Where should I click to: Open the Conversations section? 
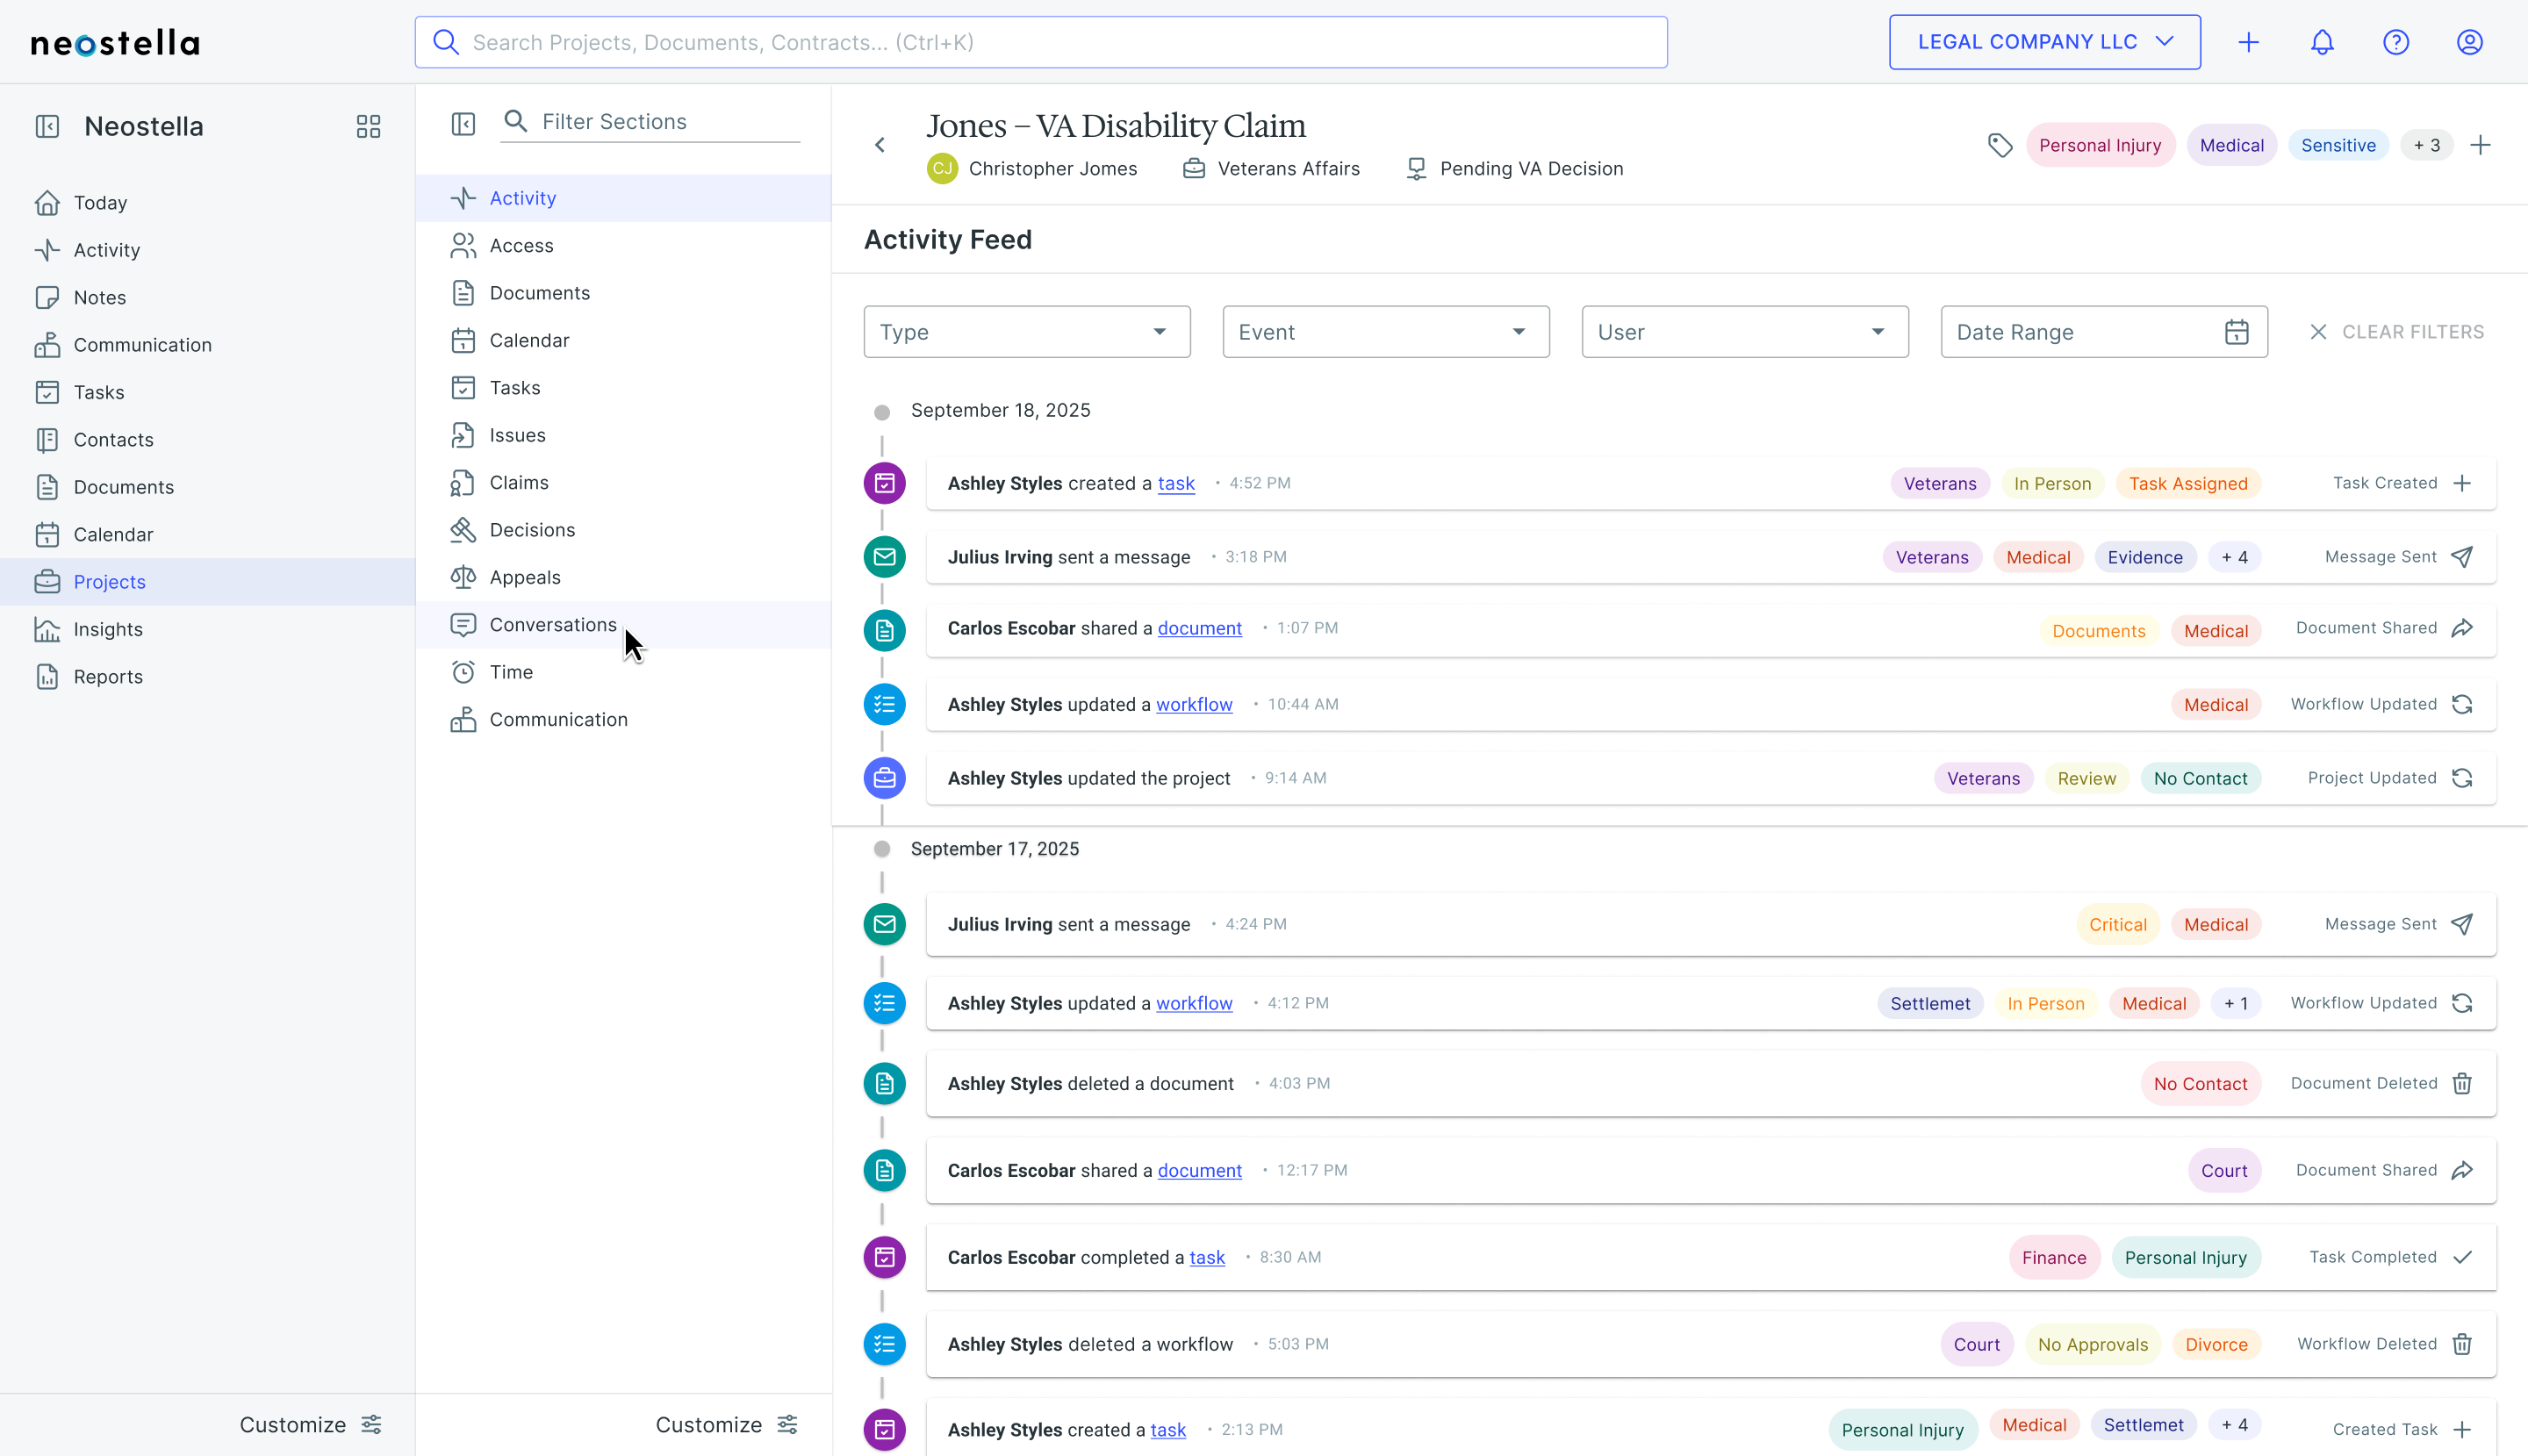tap(553, 625)
